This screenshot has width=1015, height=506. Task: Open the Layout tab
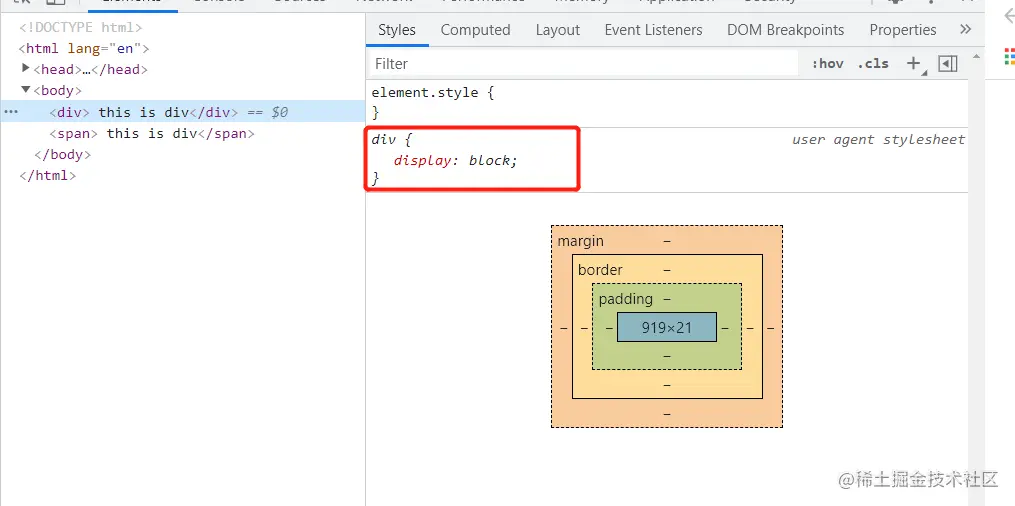pyautogui.click(x=557, y=30)
